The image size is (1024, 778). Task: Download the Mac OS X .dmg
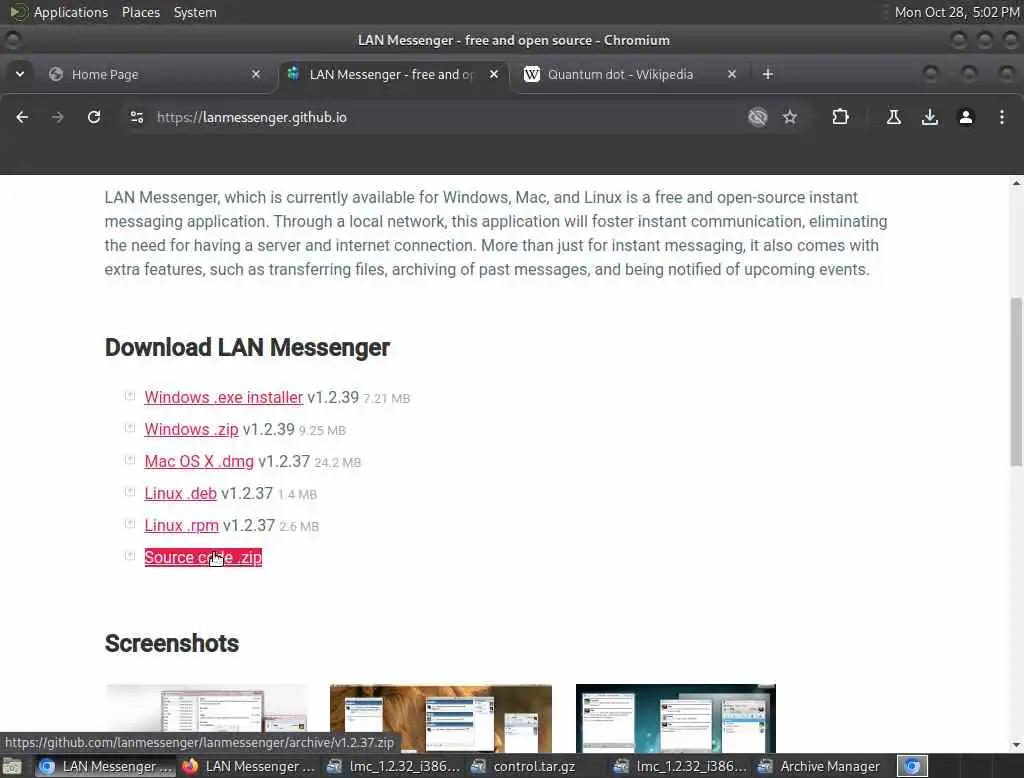[199, 461]
